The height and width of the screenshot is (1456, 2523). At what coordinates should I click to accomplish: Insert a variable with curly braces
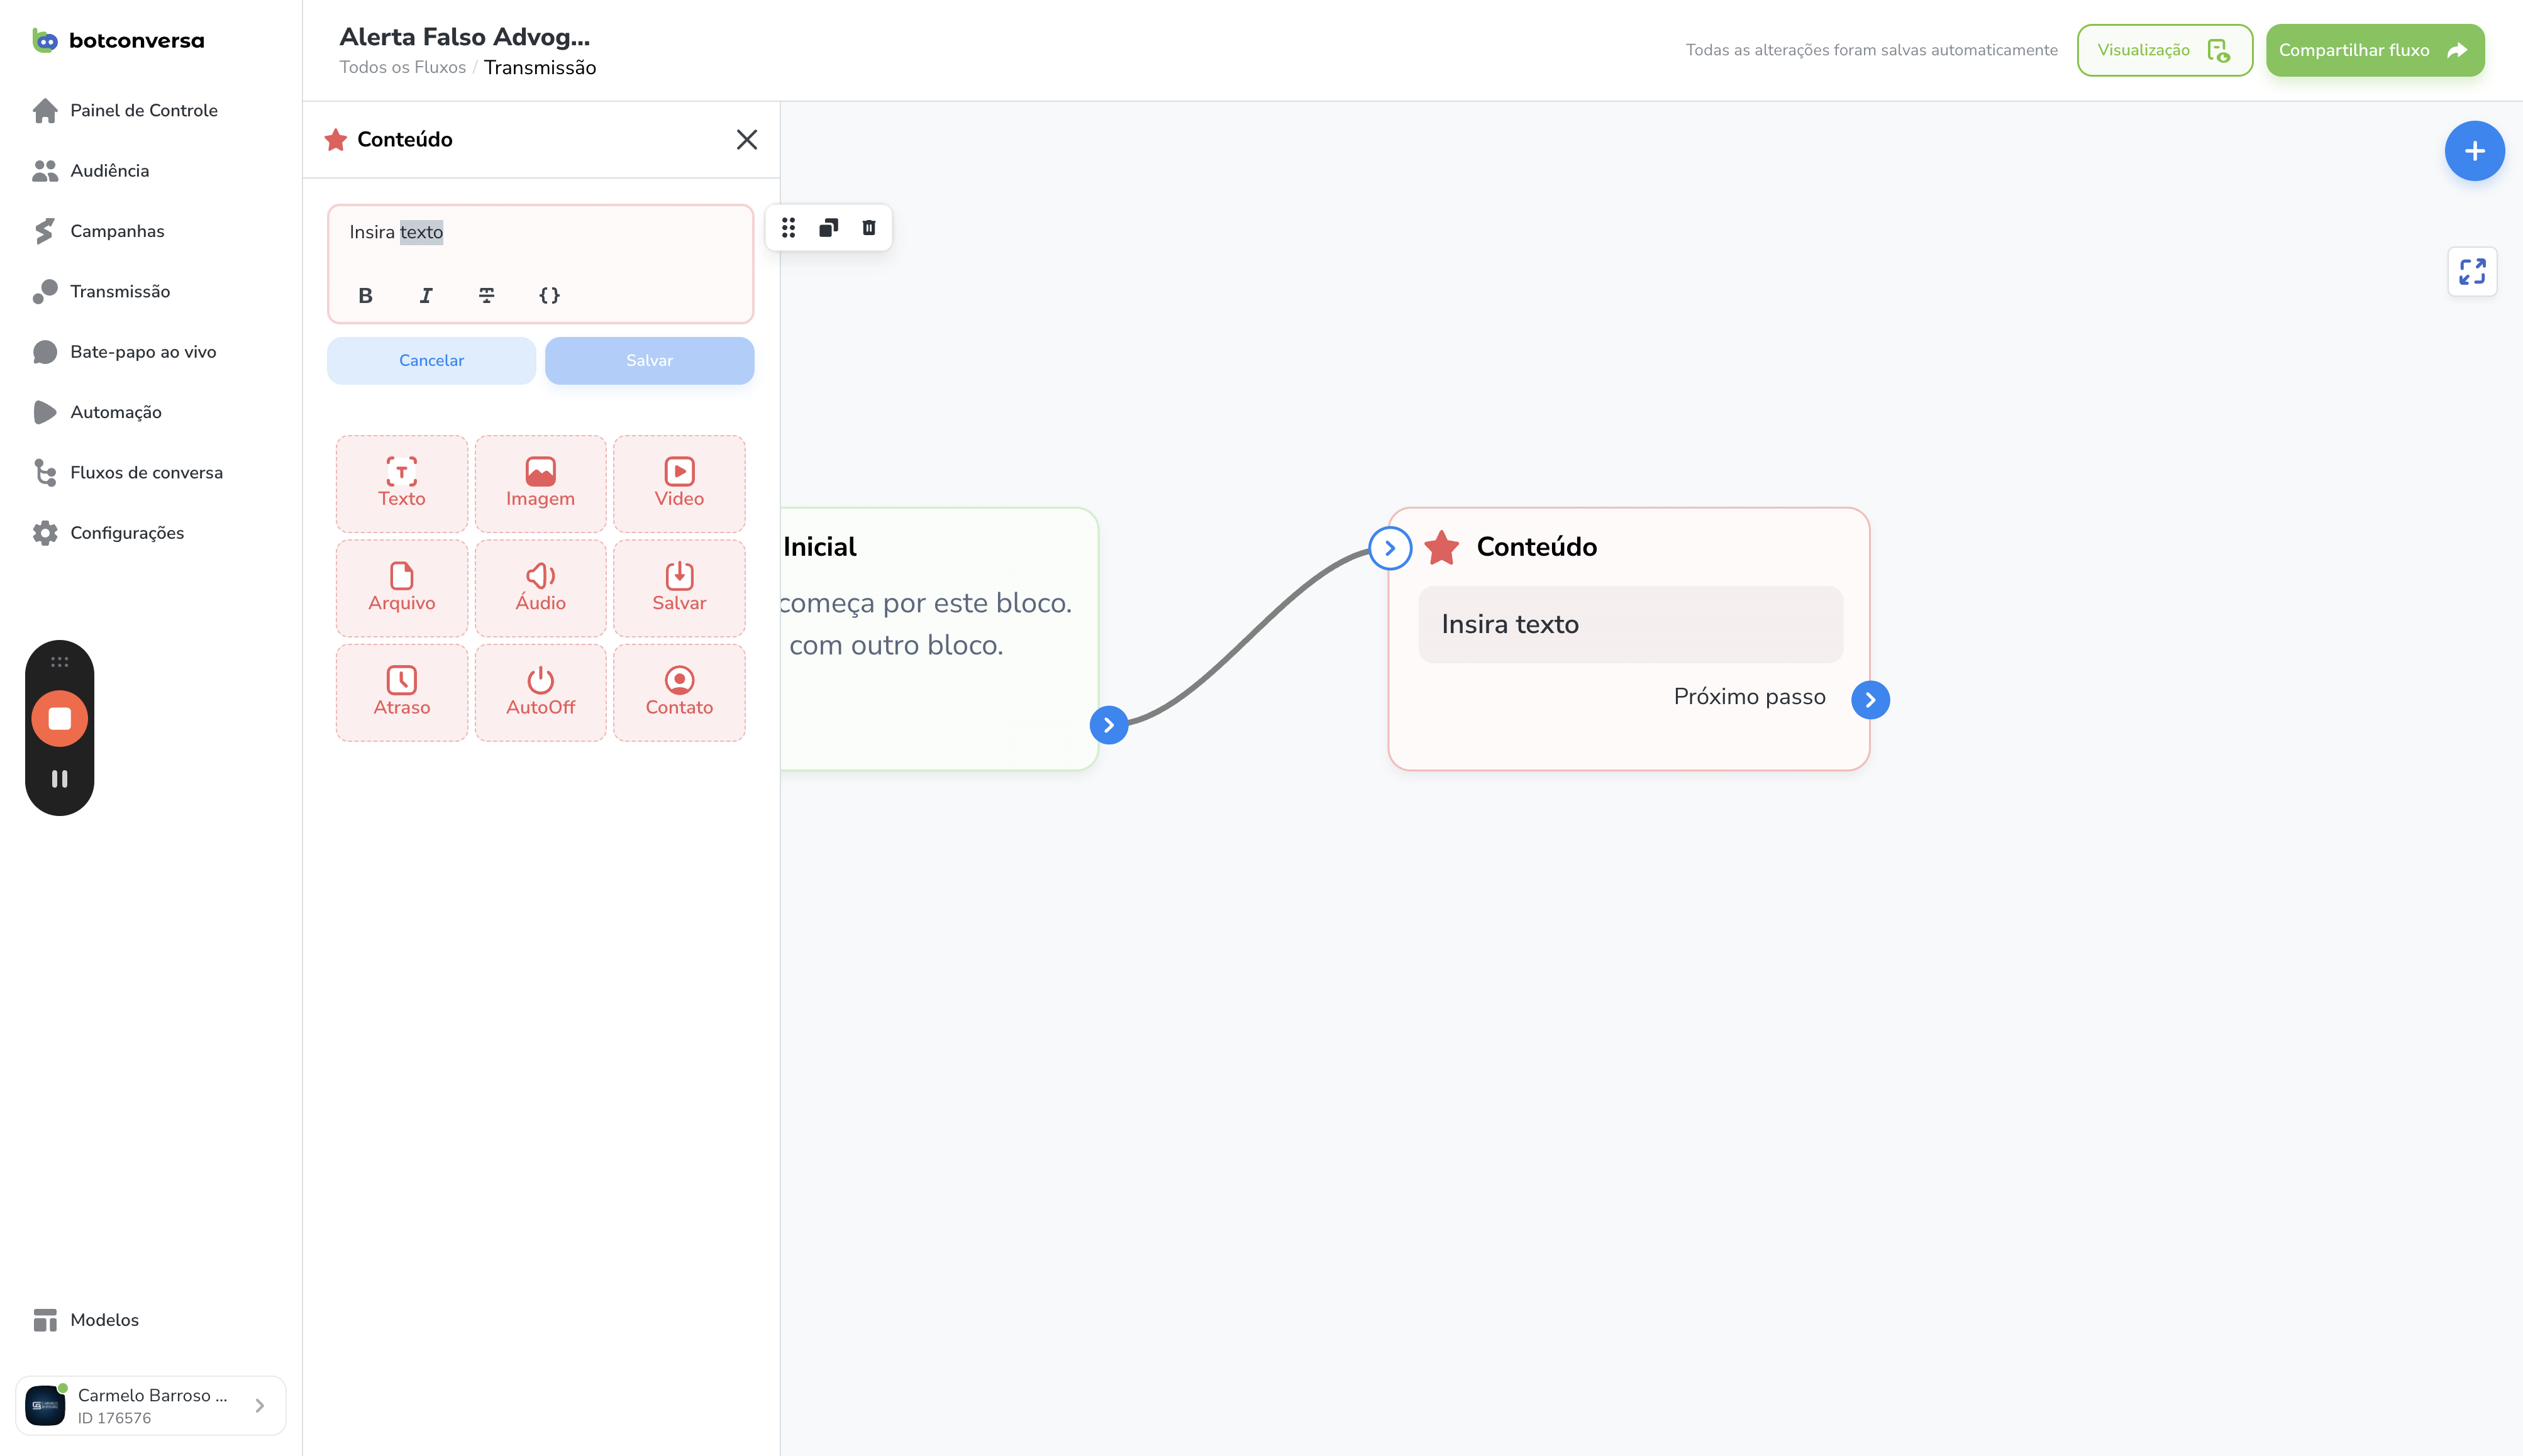tap(549, 295)
